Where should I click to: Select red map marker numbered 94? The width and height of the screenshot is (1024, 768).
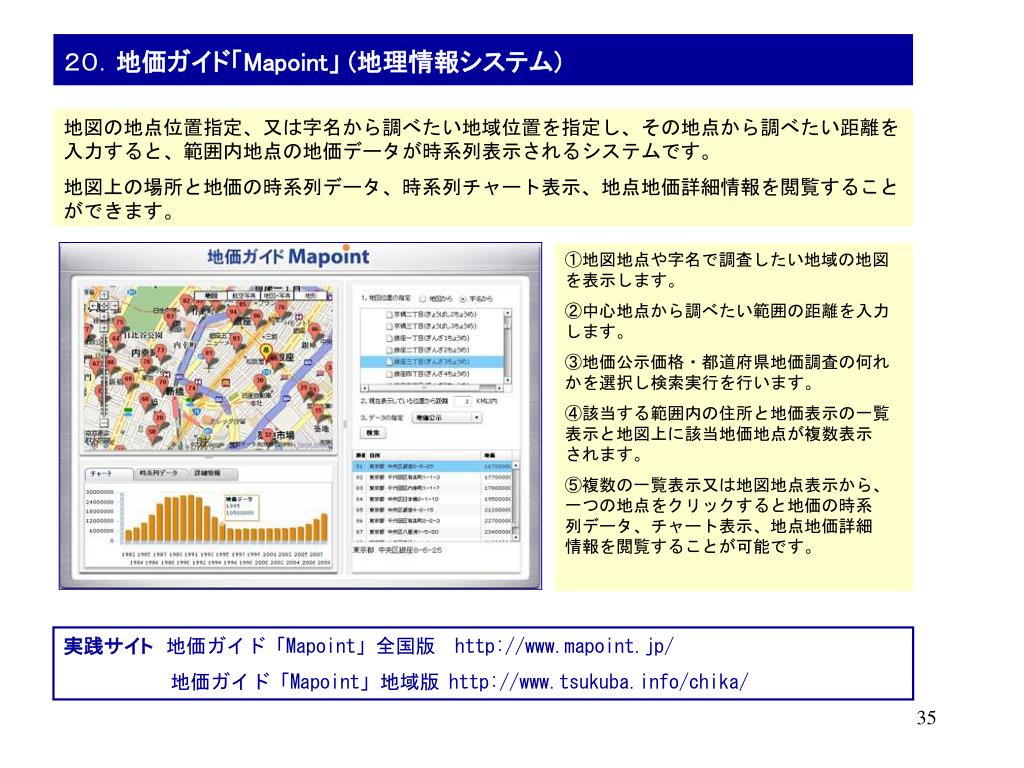(x=233, y=312)
